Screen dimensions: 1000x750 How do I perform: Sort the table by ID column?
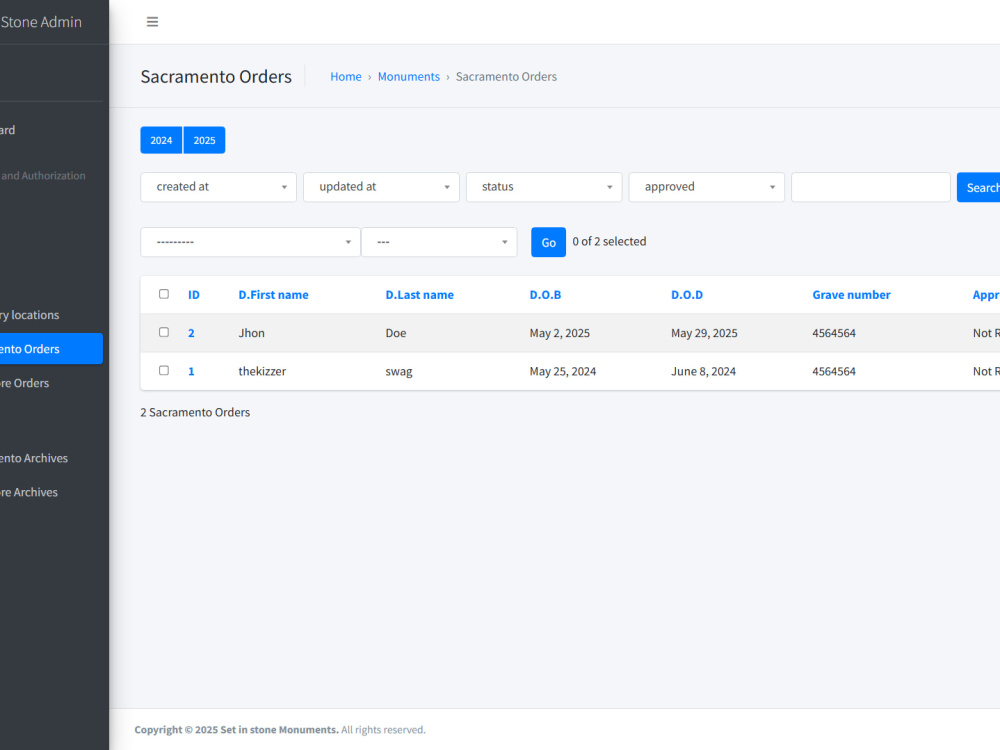click(194, 295)
